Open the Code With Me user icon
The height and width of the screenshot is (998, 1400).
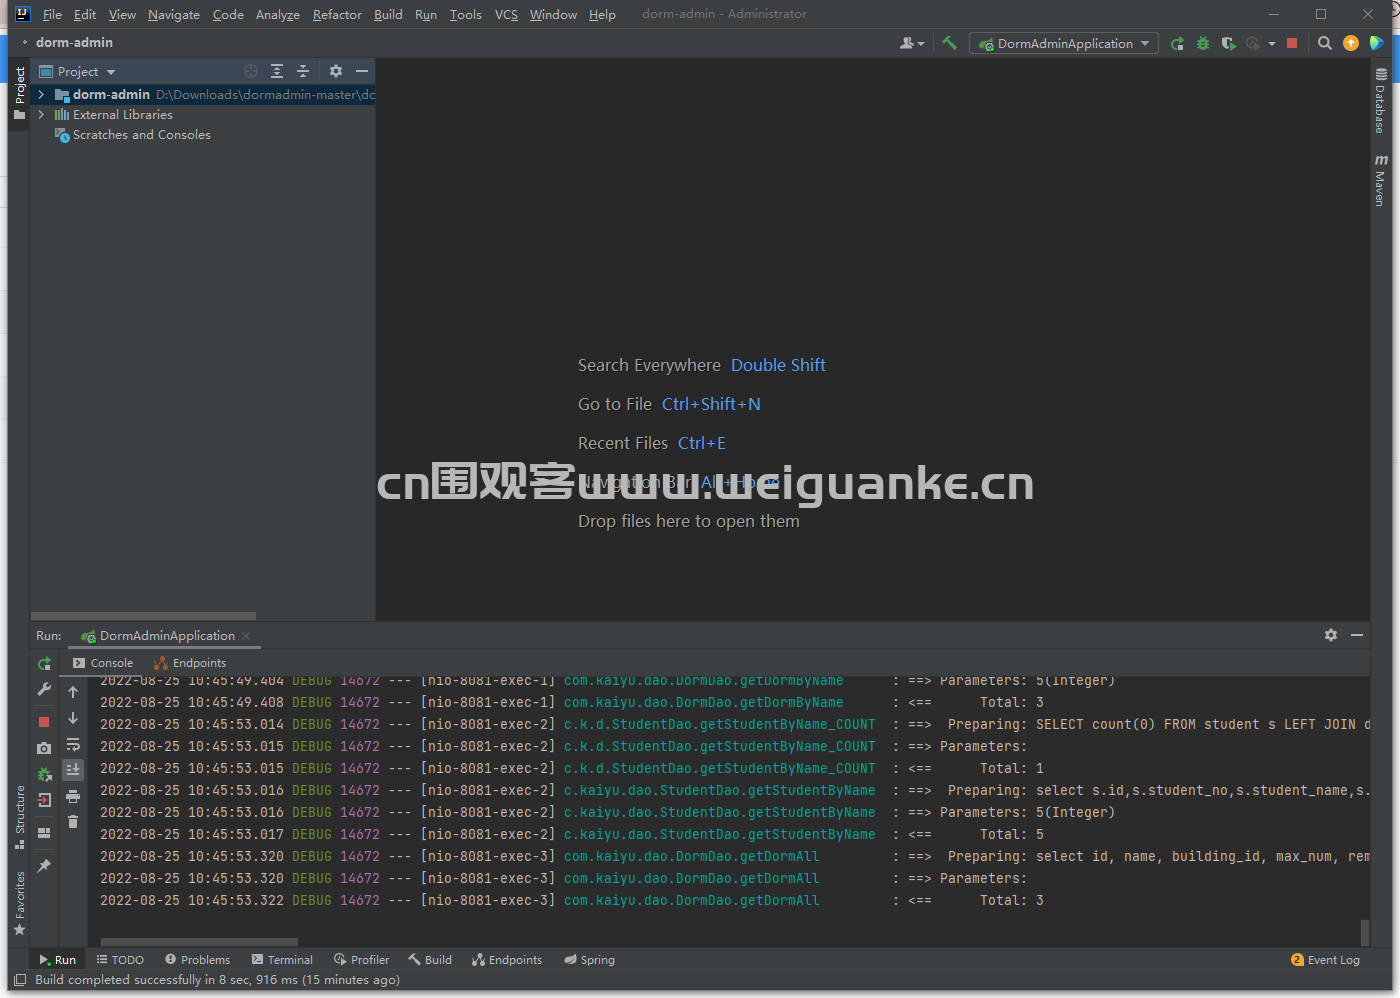click(907, 43)
